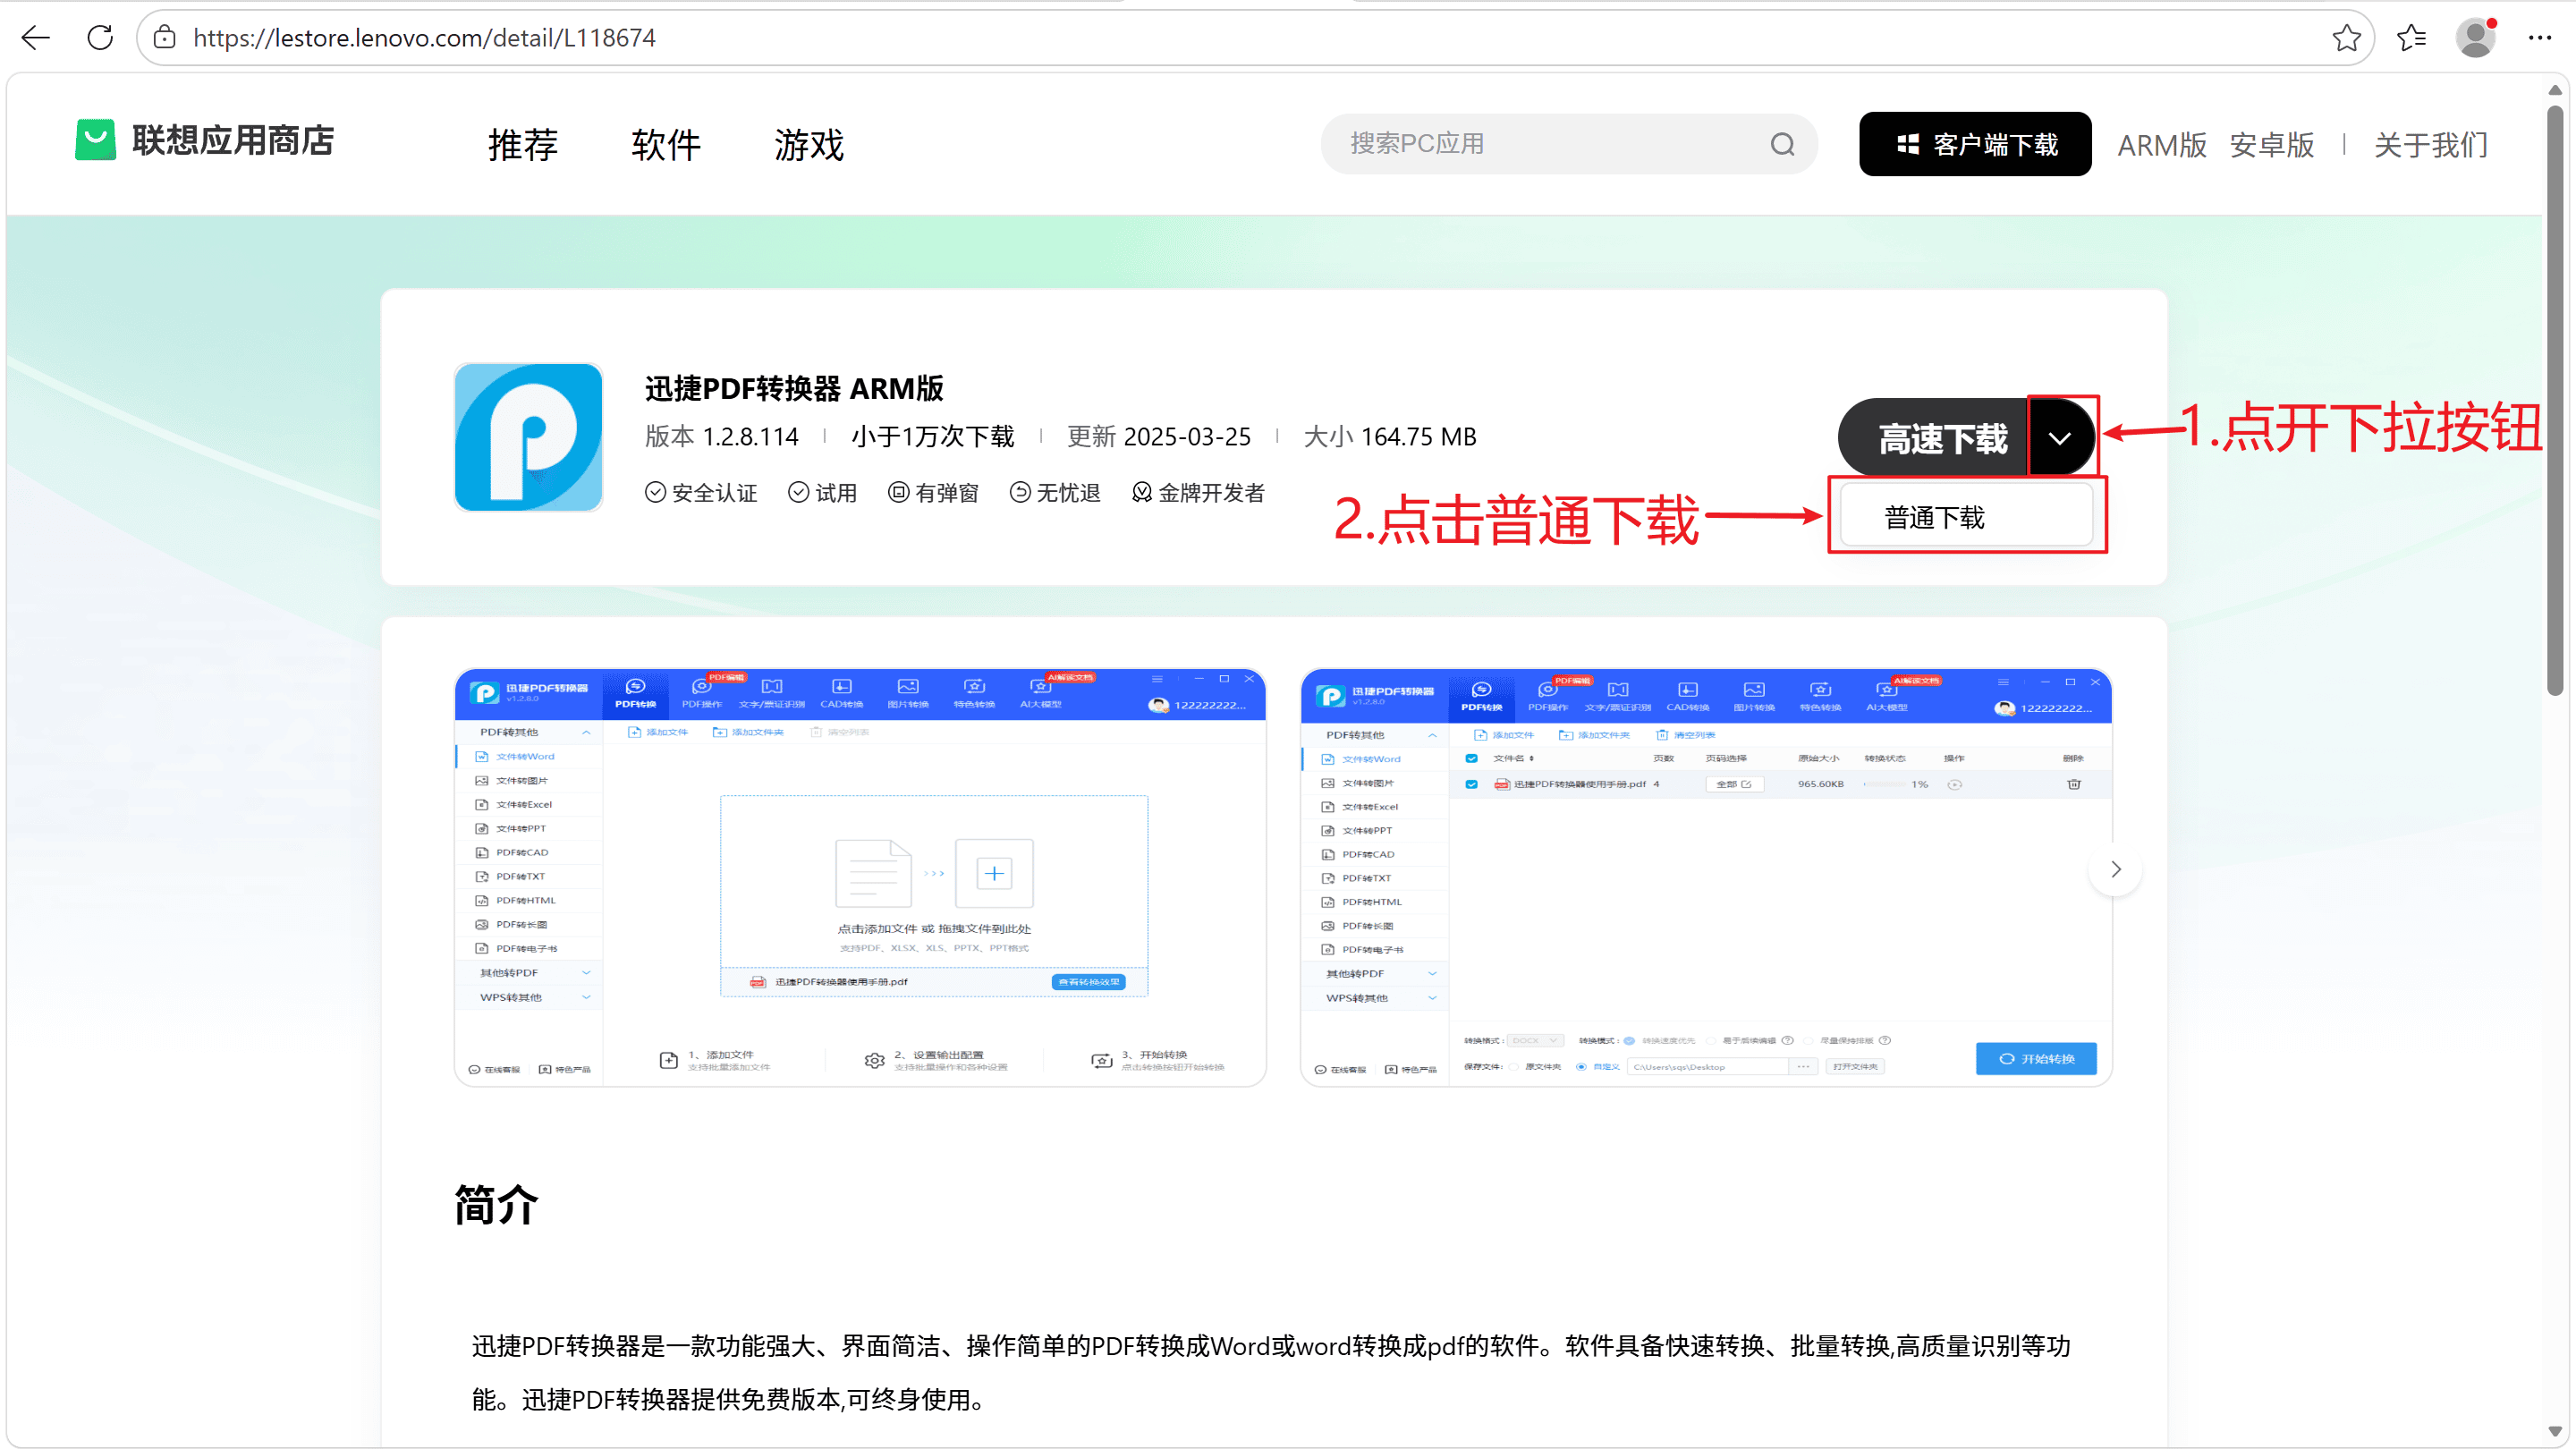Show next screenshot with the right arrow
The image size is (2576, 1449).
tap(2115, 869)
